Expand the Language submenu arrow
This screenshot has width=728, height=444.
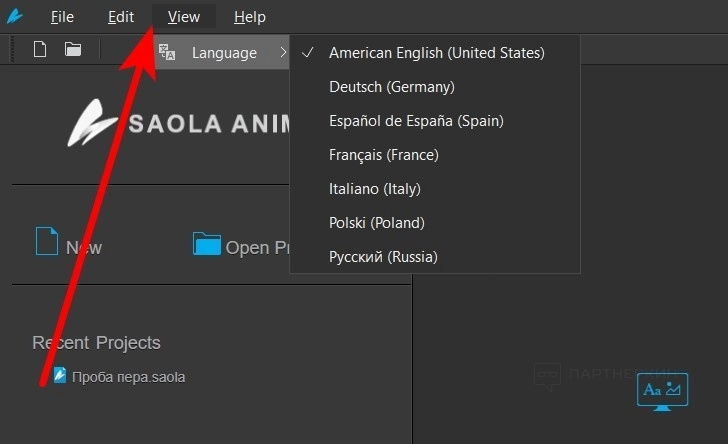click(x=283, y=53)
